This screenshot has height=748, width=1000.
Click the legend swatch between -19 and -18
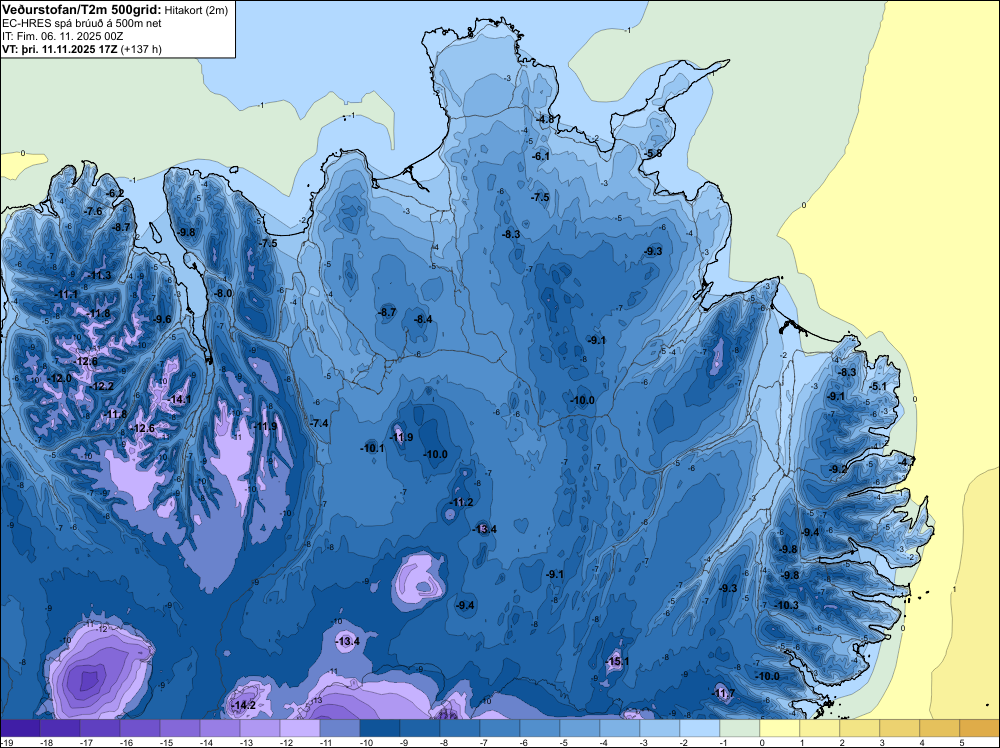(x=20, y=728)
